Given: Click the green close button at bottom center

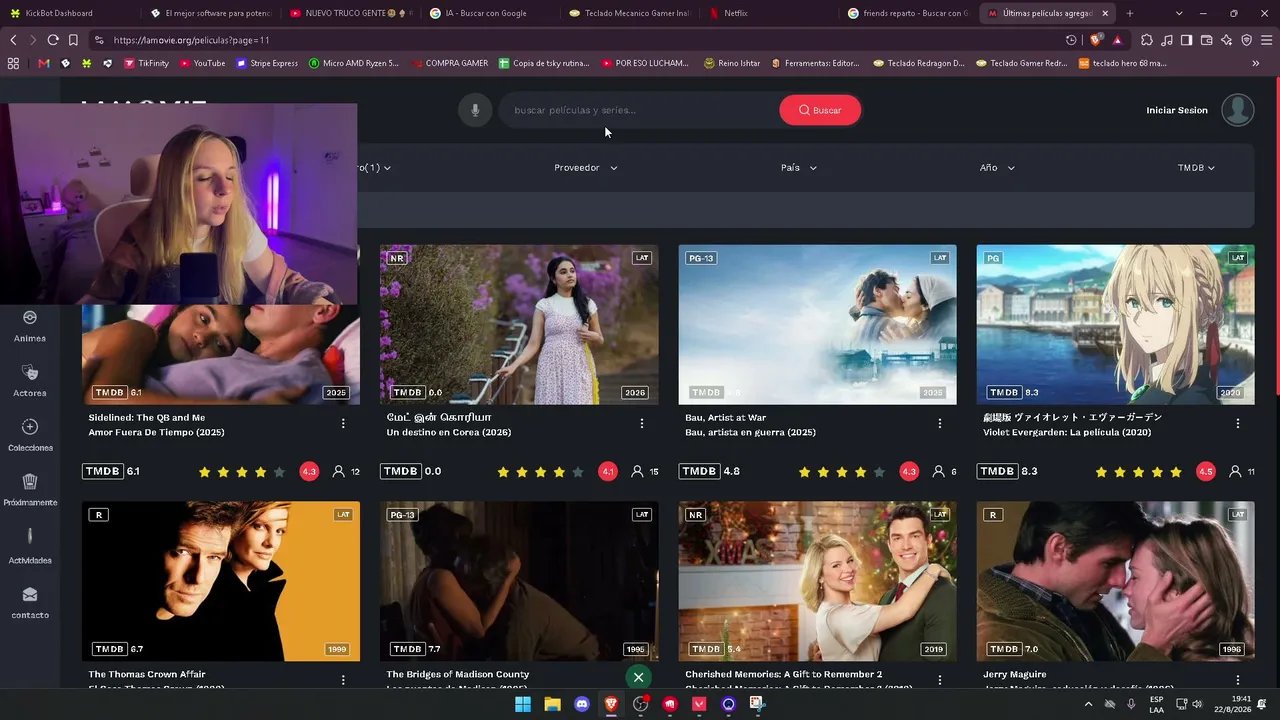Looking at the screenshot, I should coord(638,677).
